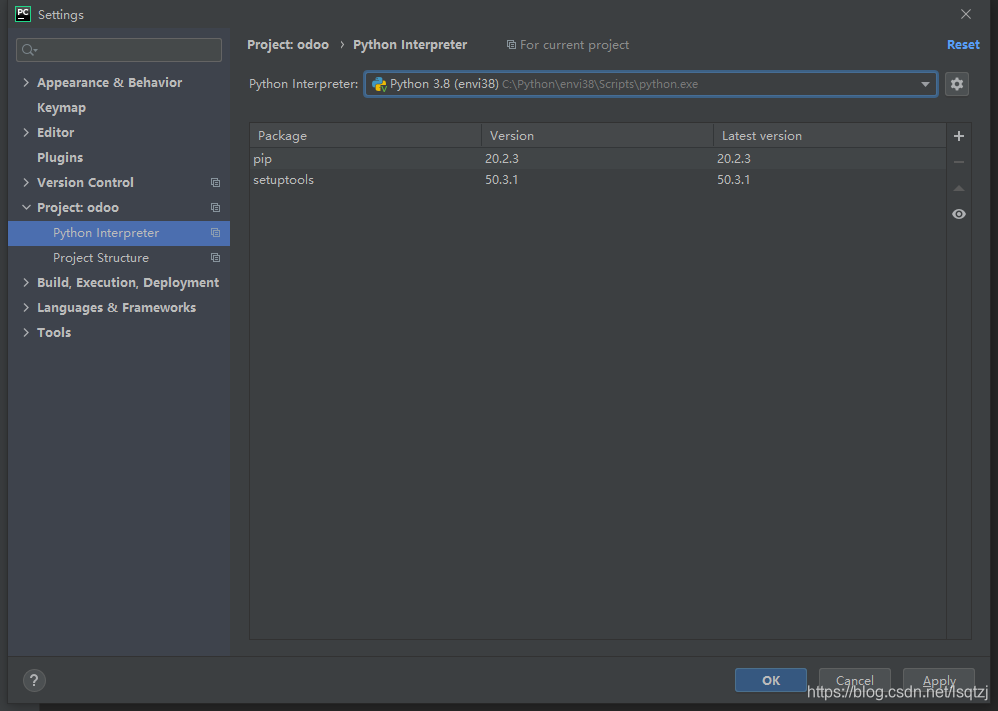Click the For current project icon

pyautogui.click(x=511, y=45)
